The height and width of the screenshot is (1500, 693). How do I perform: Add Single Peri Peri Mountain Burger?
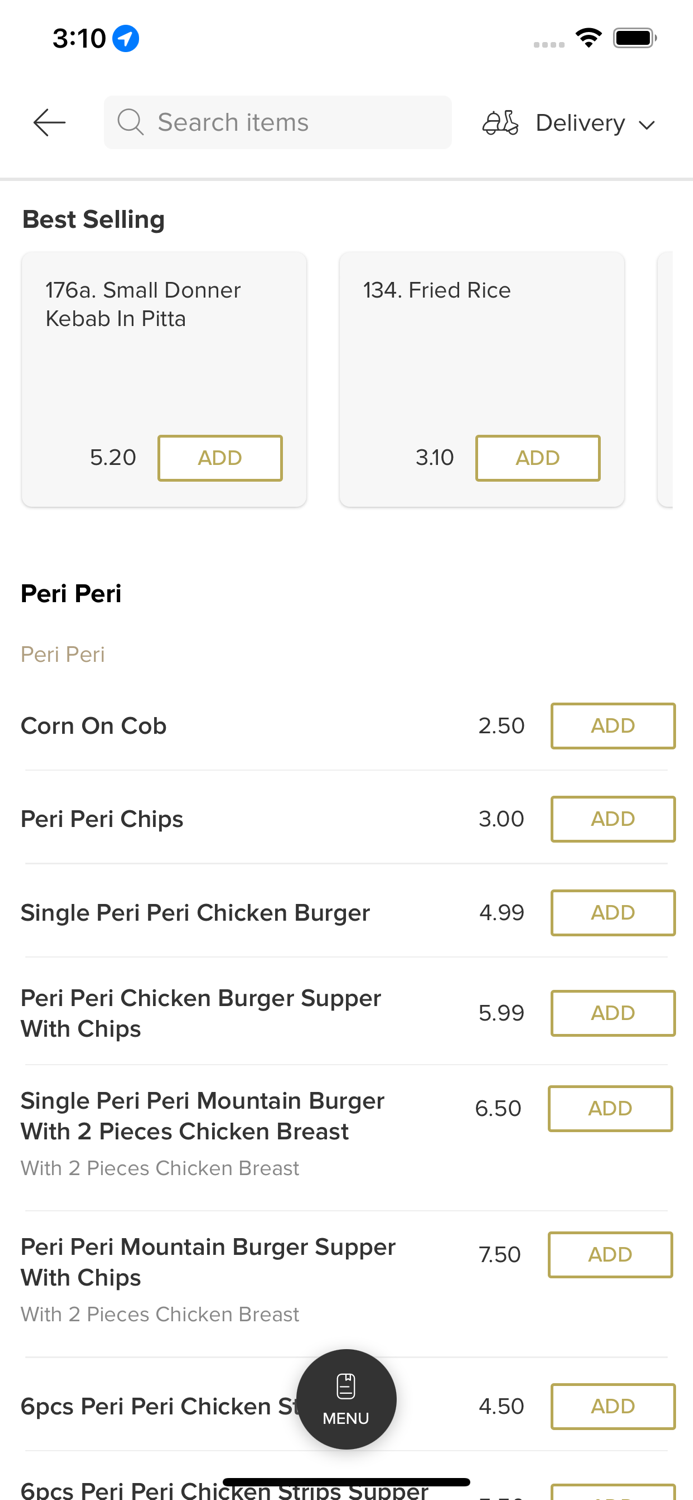(610, 1108)
